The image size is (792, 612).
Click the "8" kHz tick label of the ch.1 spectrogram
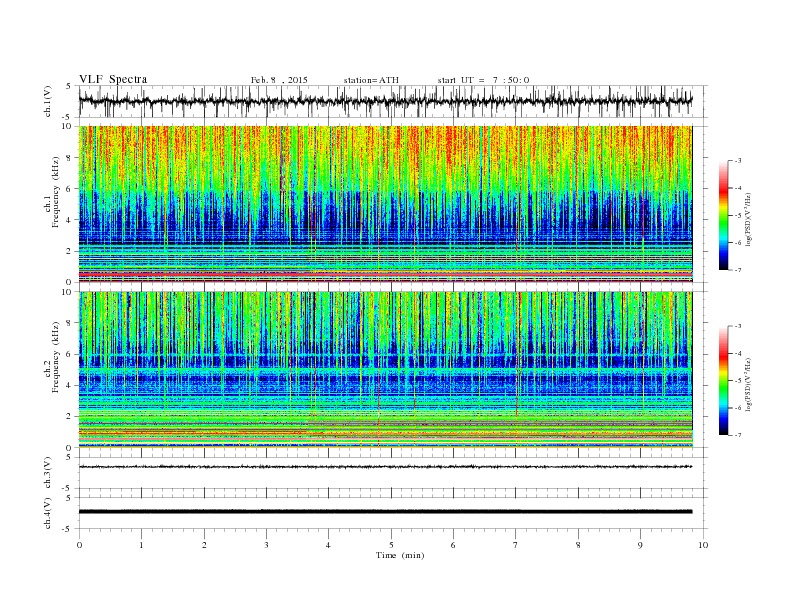70,158
